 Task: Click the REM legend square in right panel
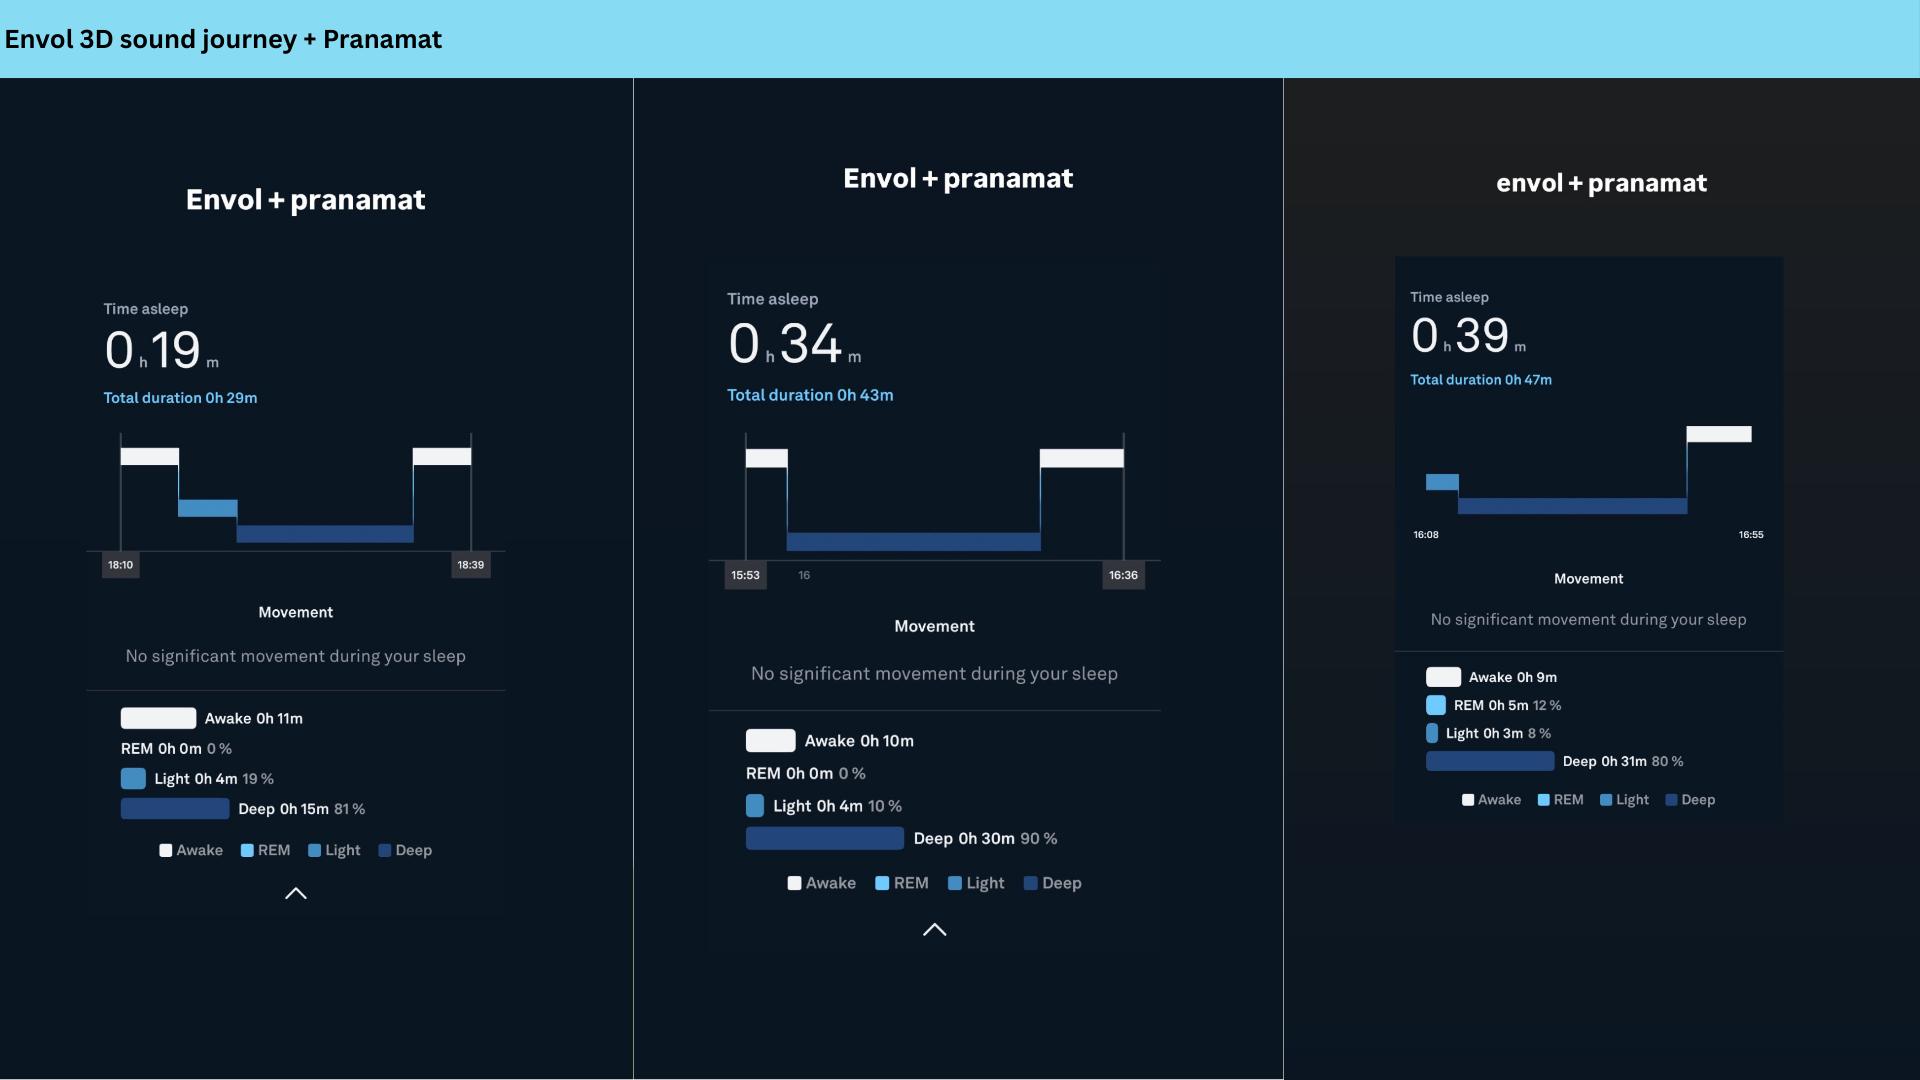(x=1543, y=800)
